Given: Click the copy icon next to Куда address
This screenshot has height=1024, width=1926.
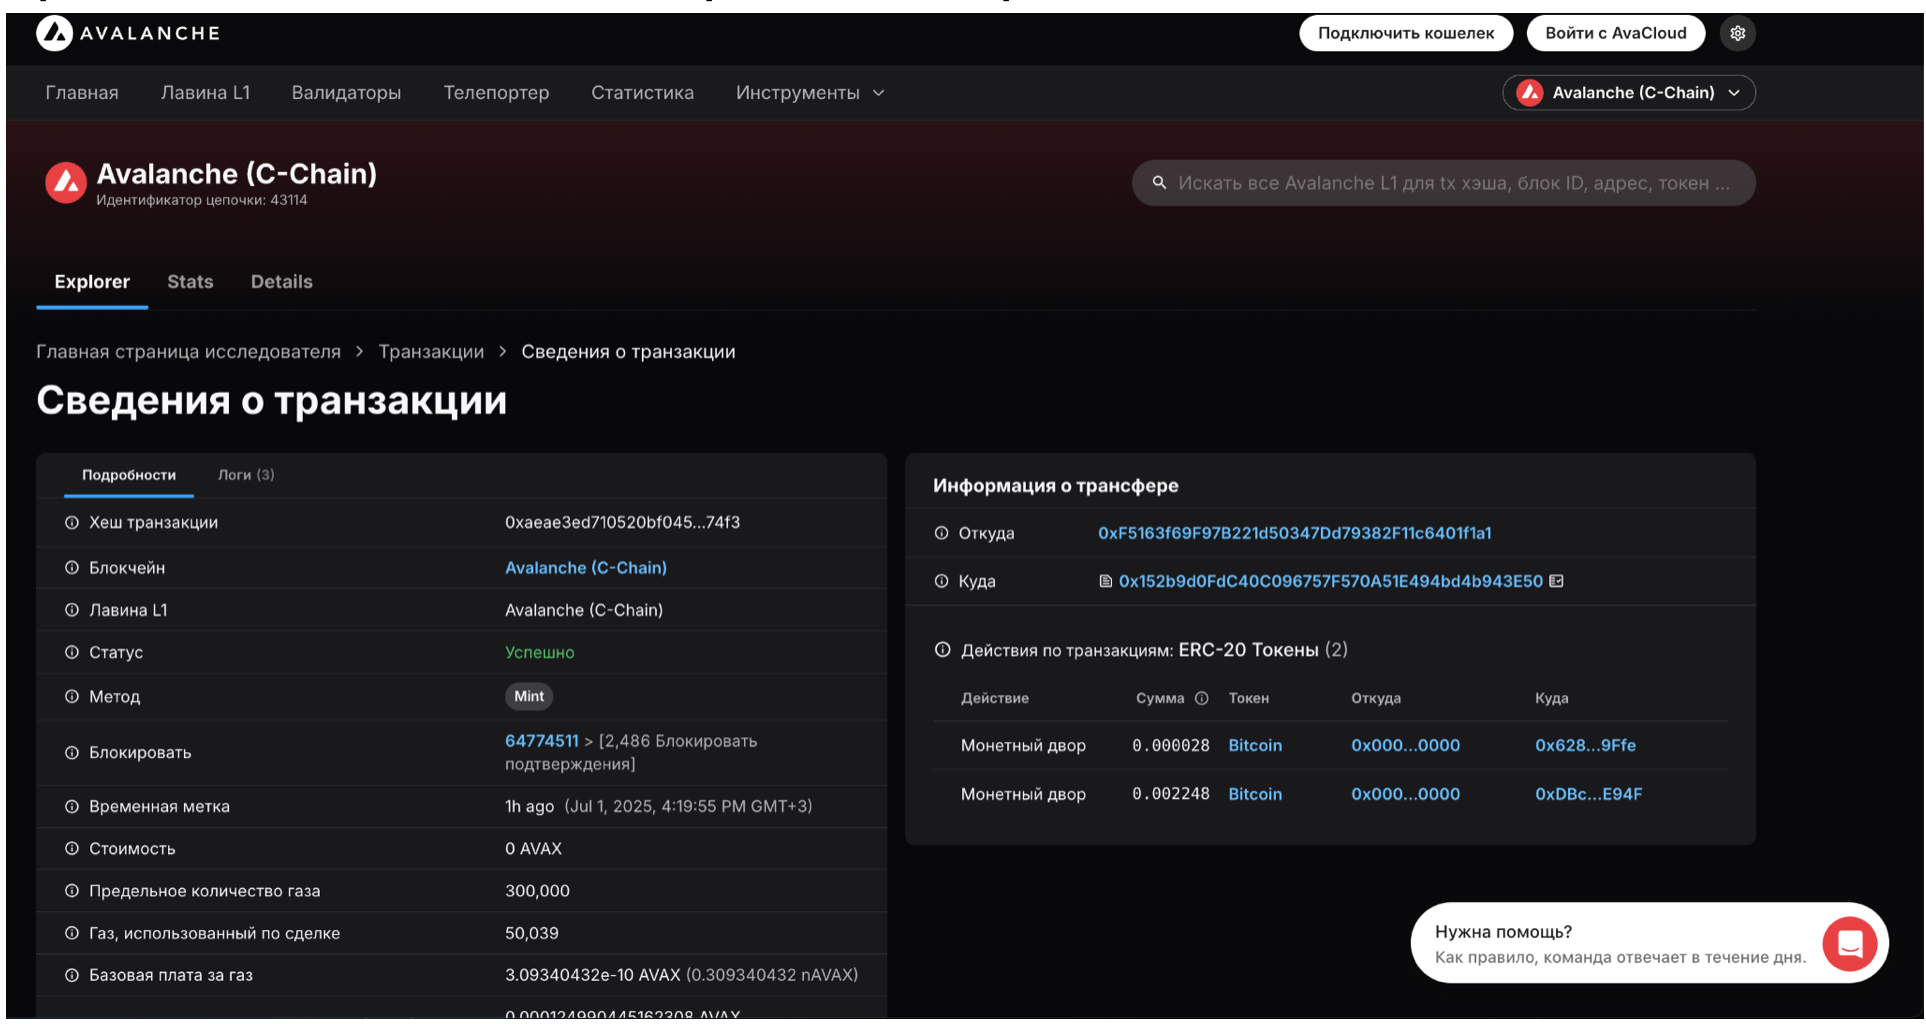Looking at the screenshot, I should tap(1556, 581).
